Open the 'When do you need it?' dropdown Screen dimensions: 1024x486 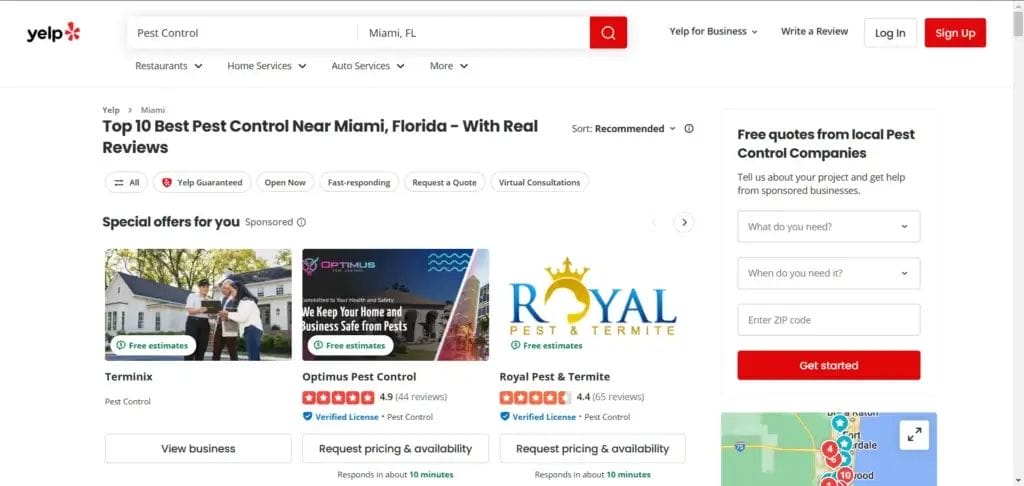click(828, 273)
